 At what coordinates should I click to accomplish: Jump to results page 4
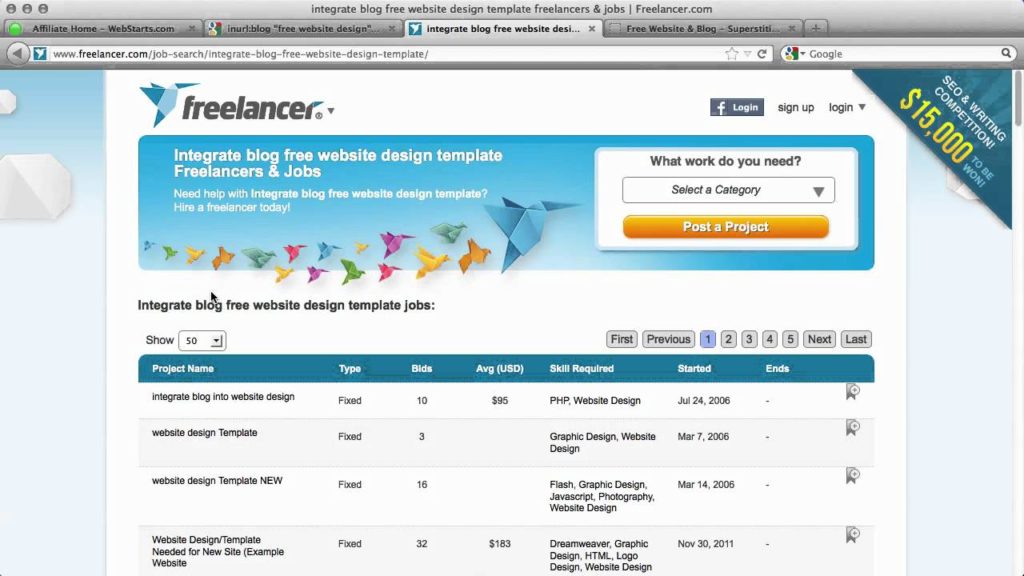coord(769,339)
